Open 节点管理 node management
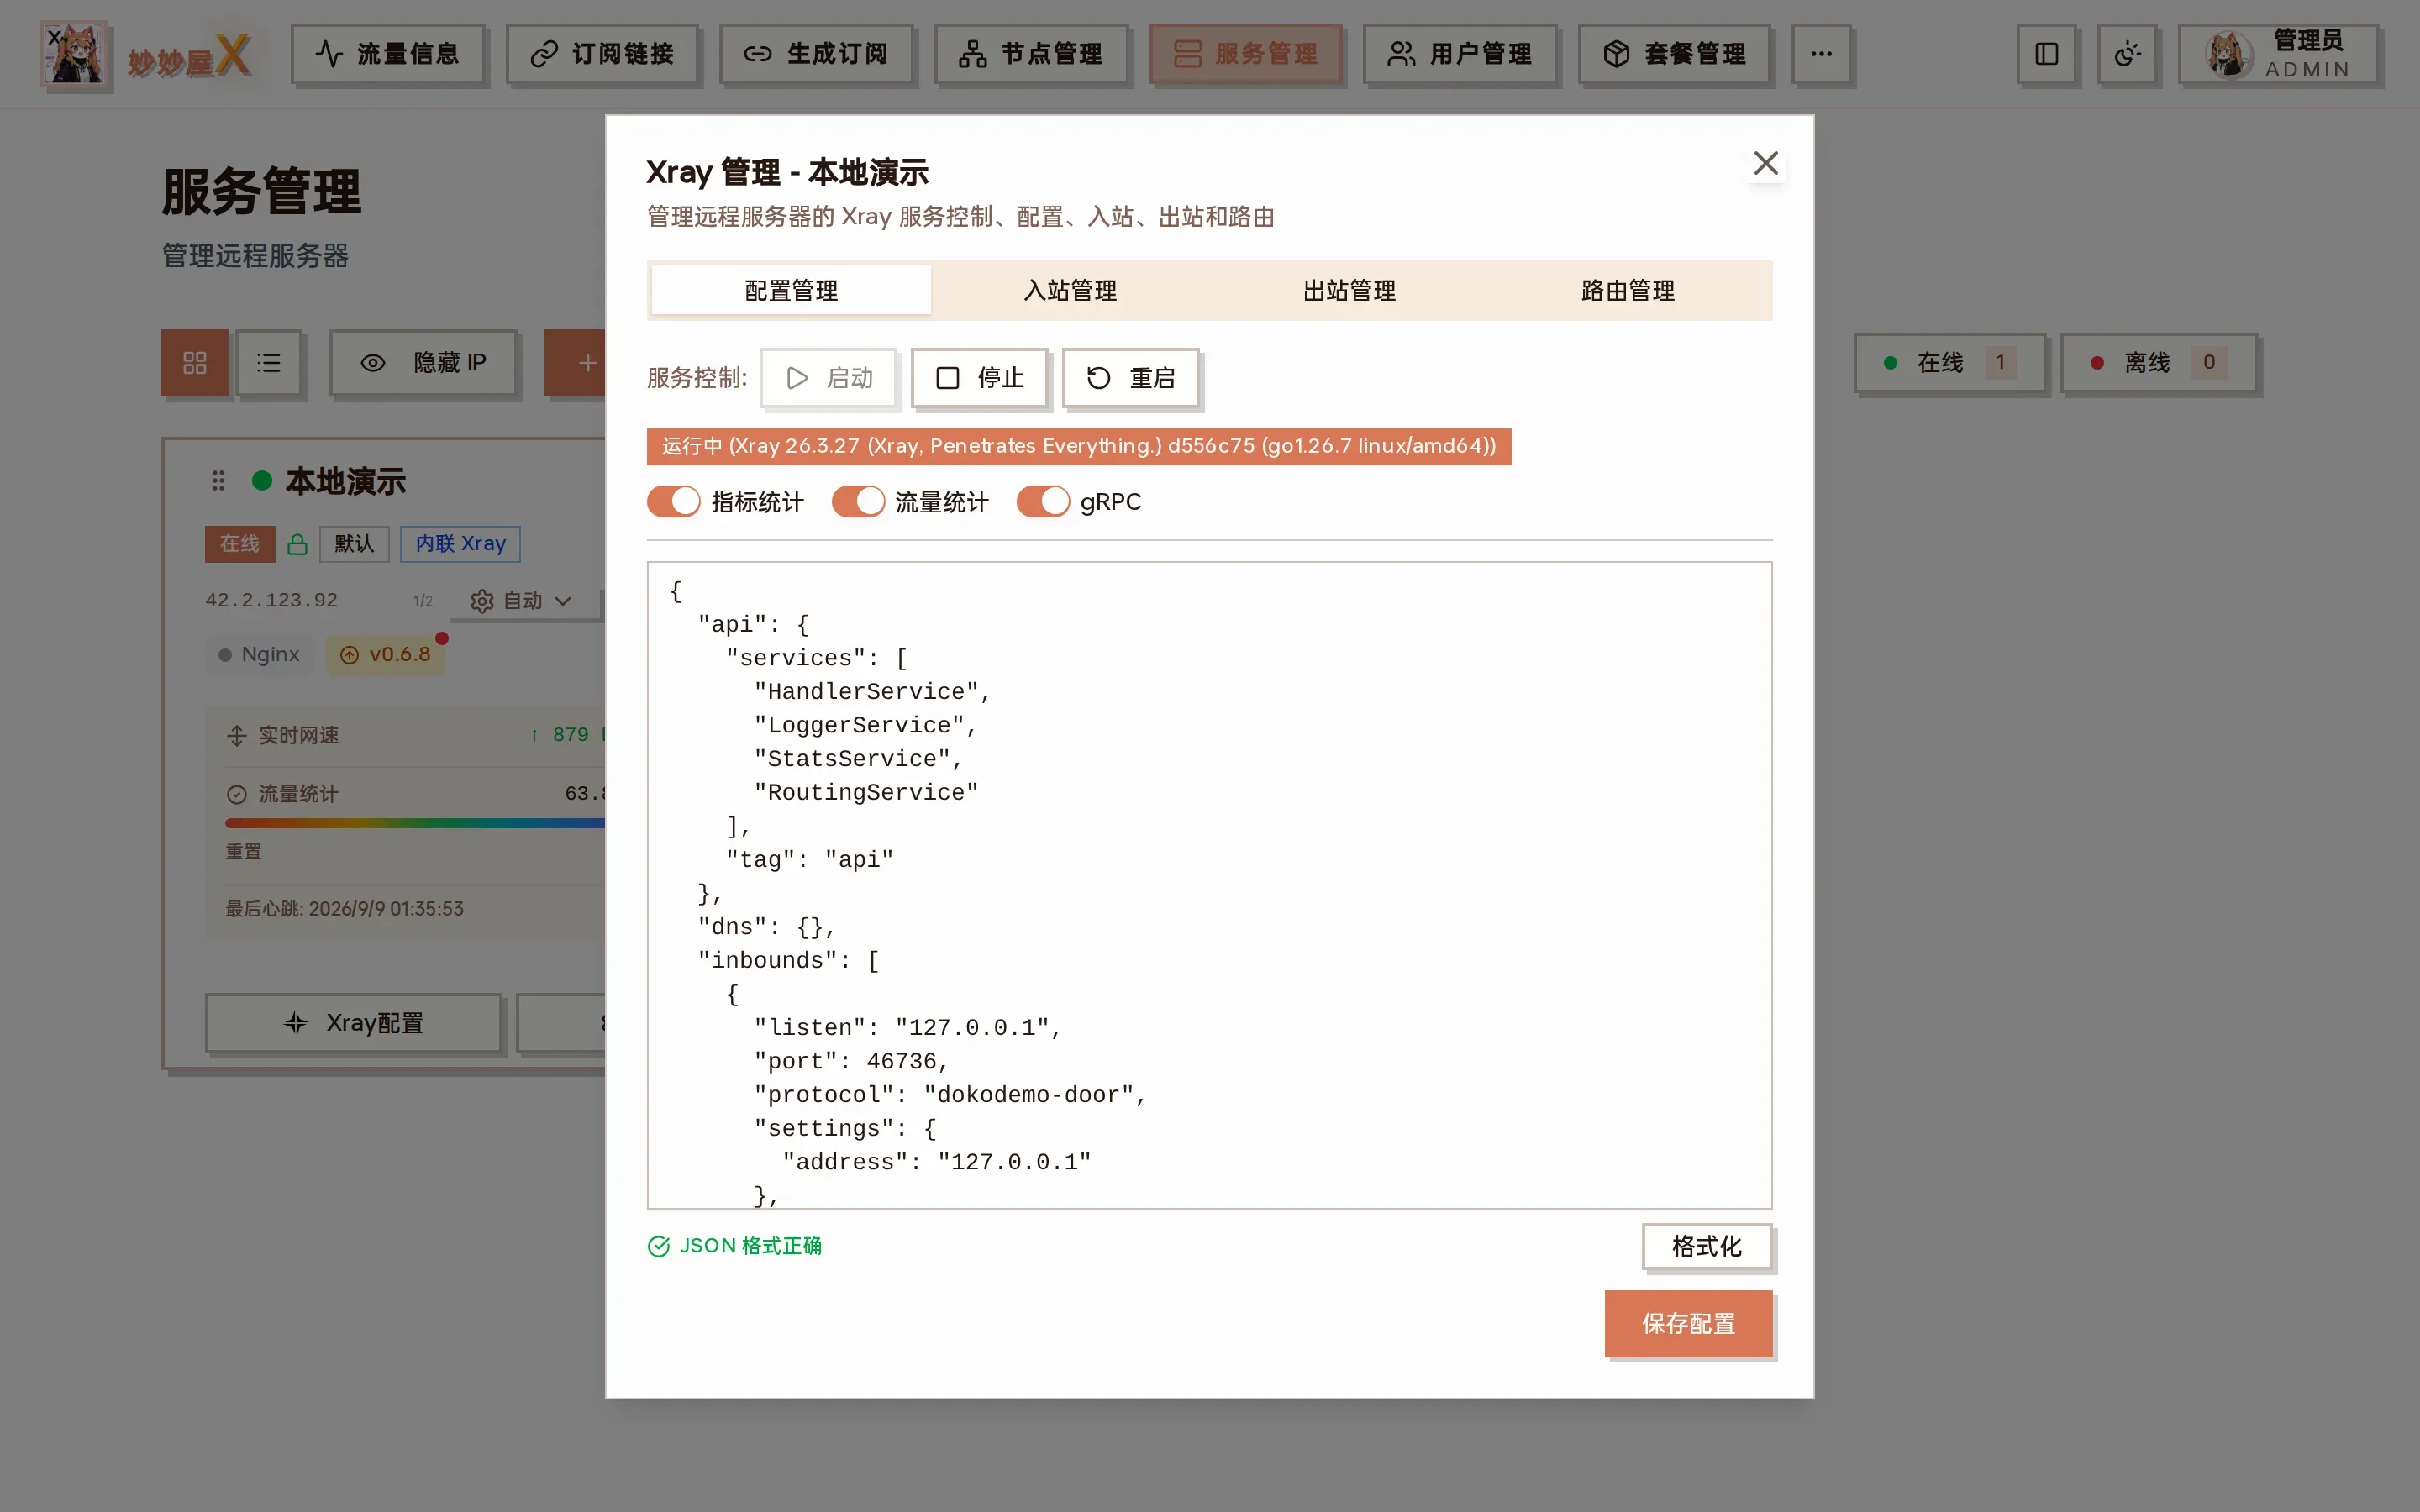 point(1031,54)
